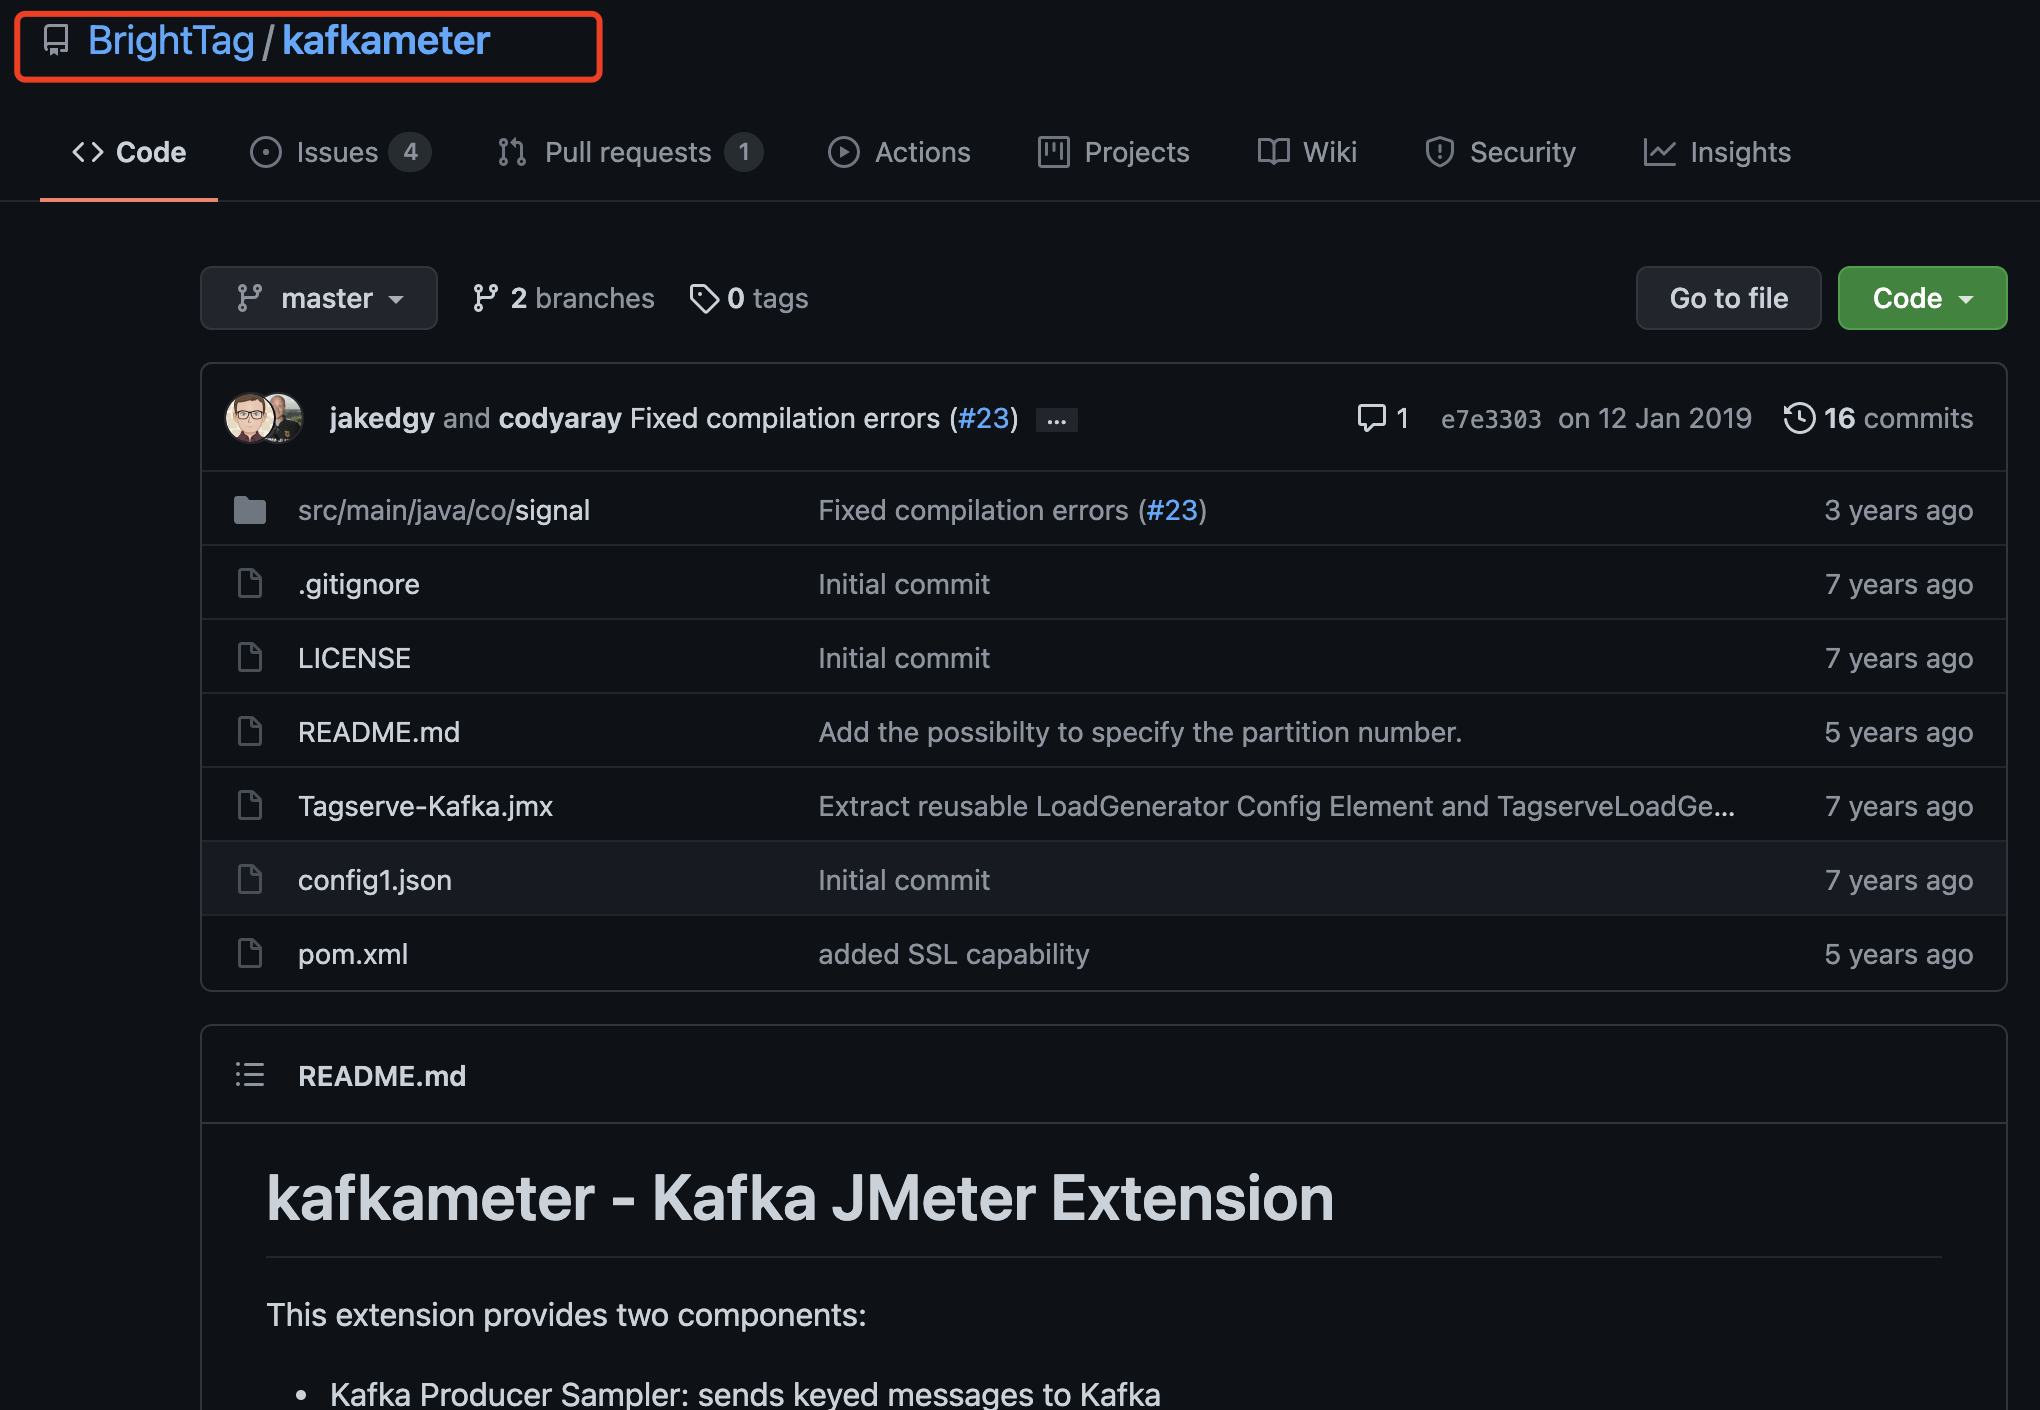Image resolution: width=2040 pixels, height=1410 pixels.
Task: Click the tags icon showing 0 tags
Action: coord(704,298)
